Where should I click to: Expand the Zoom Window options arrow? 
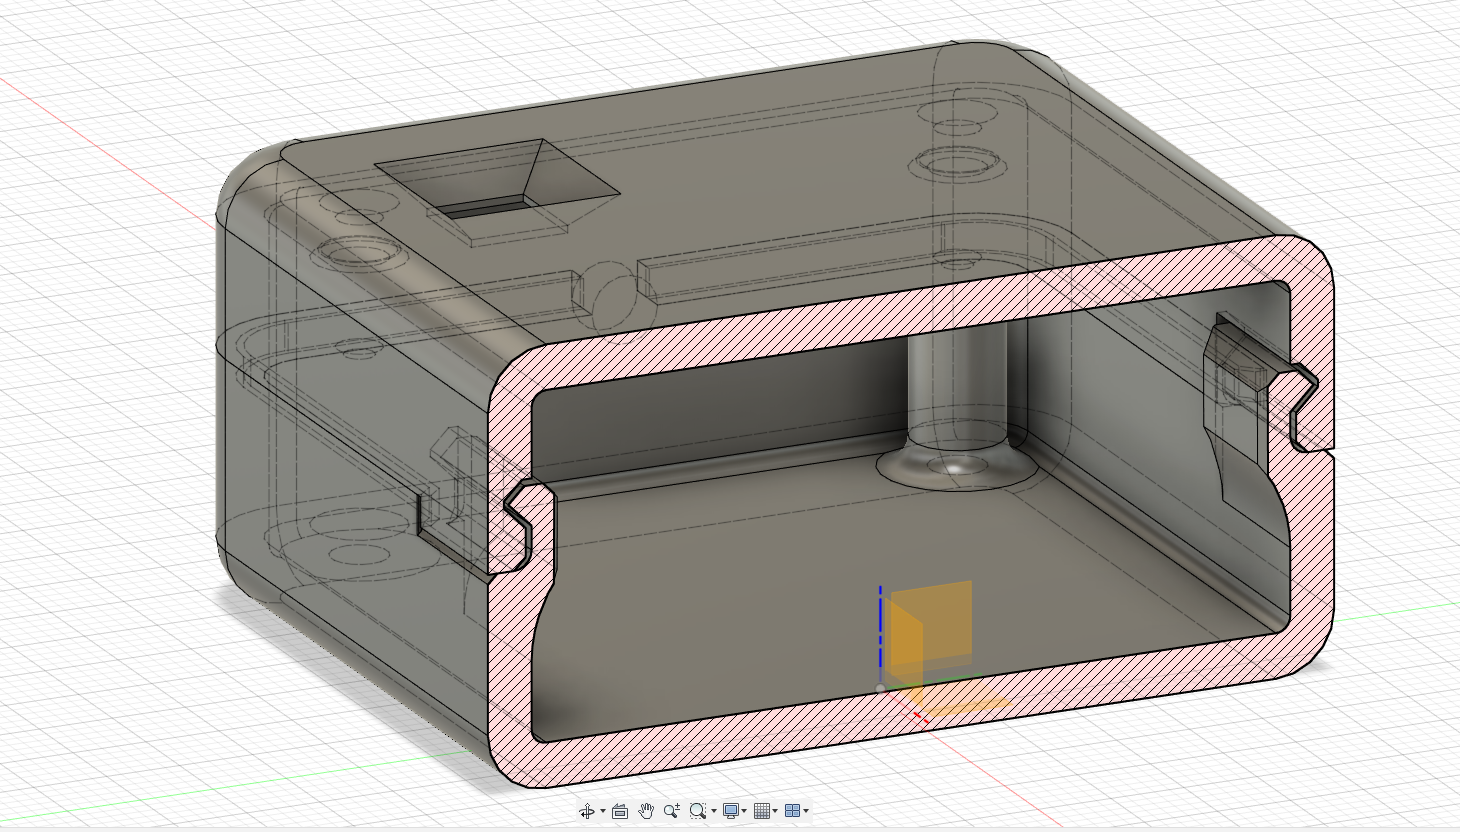pos(714,811)
